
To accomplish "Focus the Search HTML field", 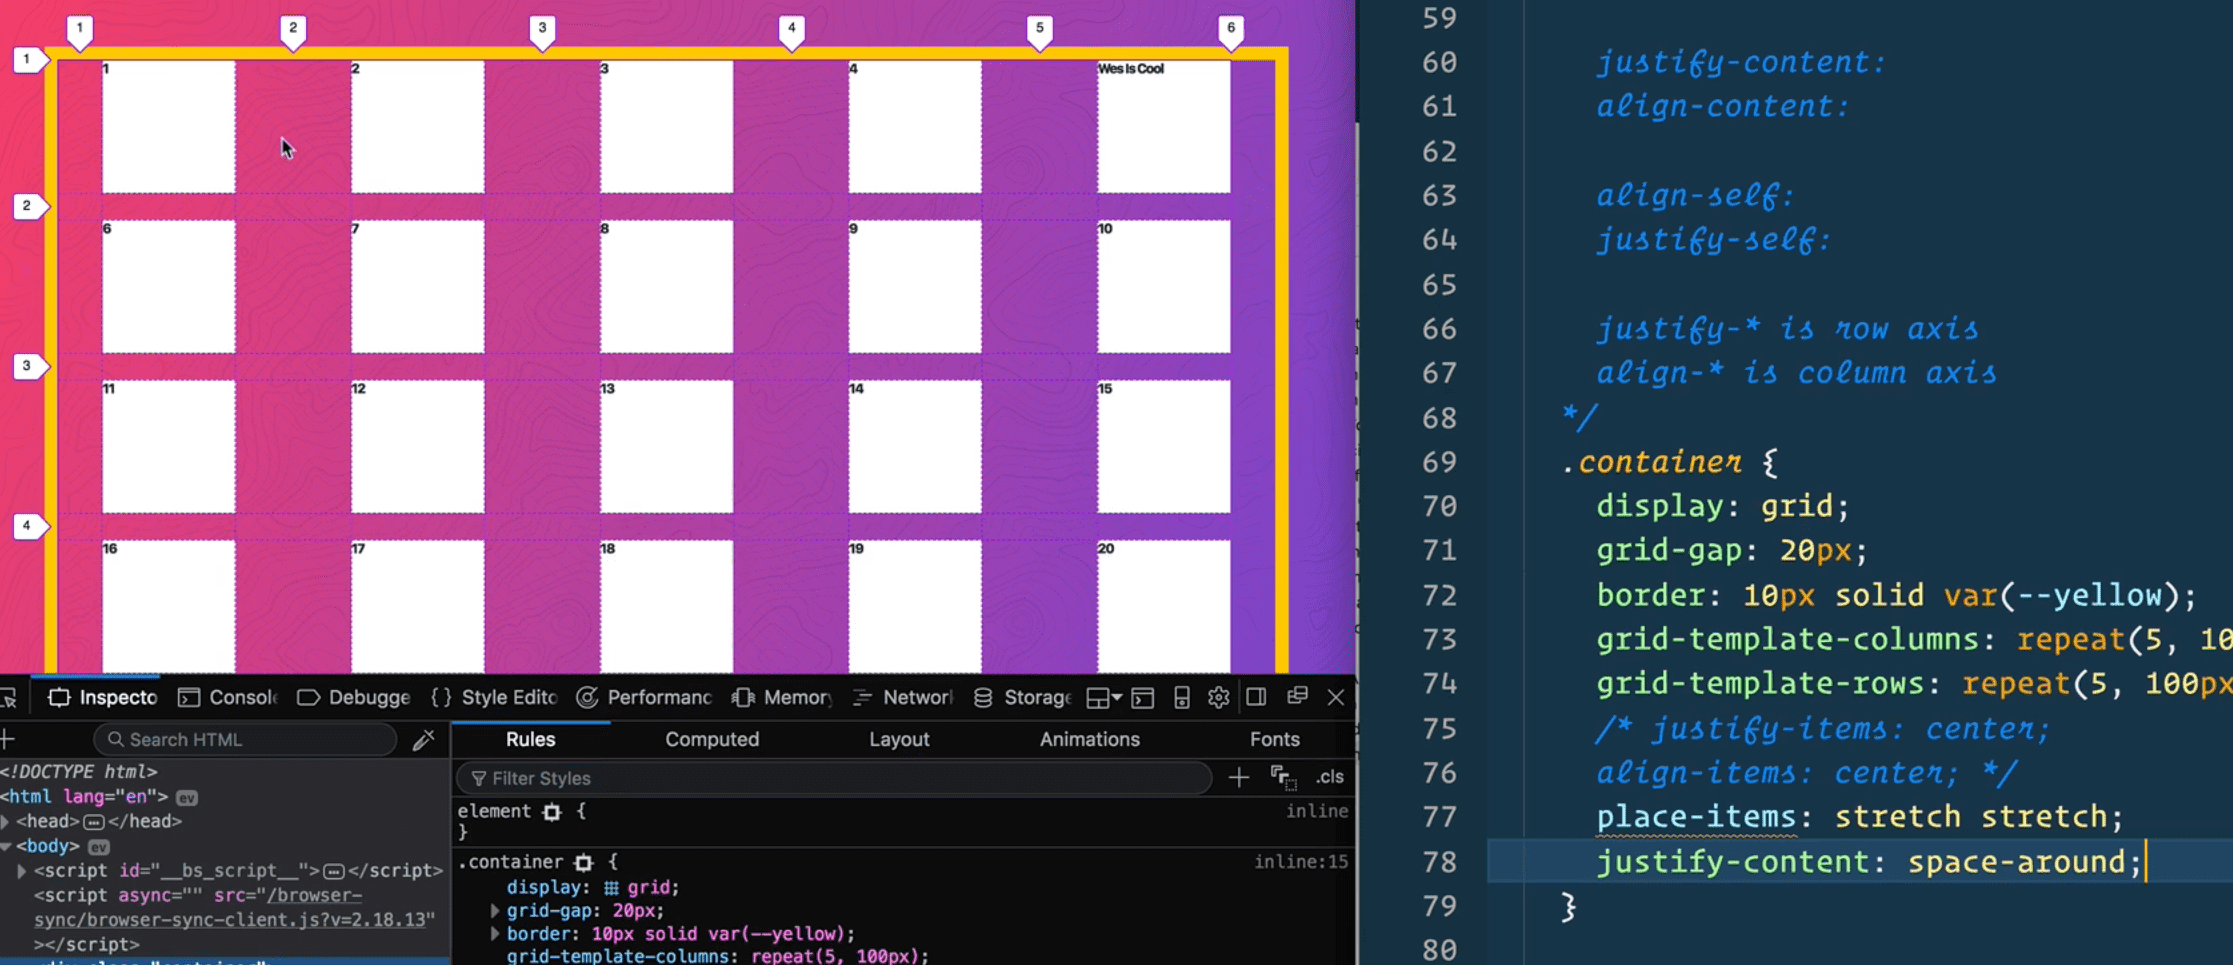I will click(245, 739).
